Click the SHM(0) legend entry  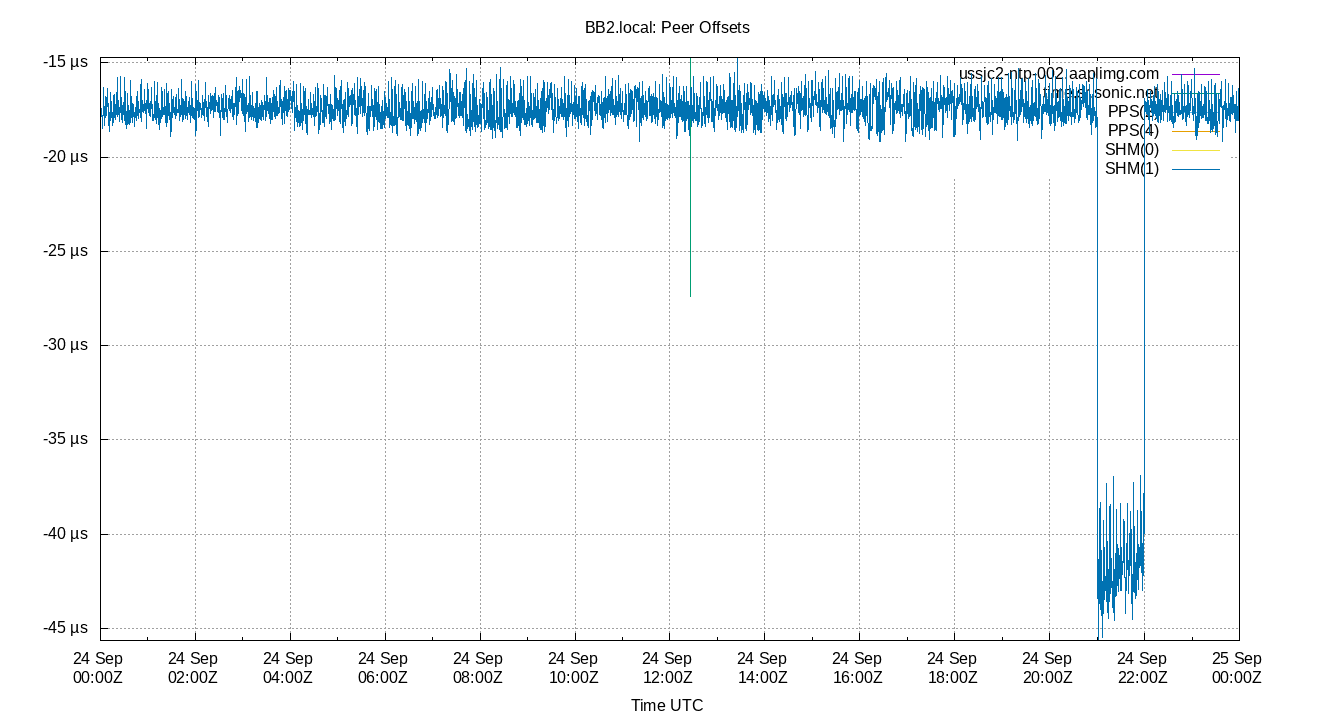pos(1132,150)
